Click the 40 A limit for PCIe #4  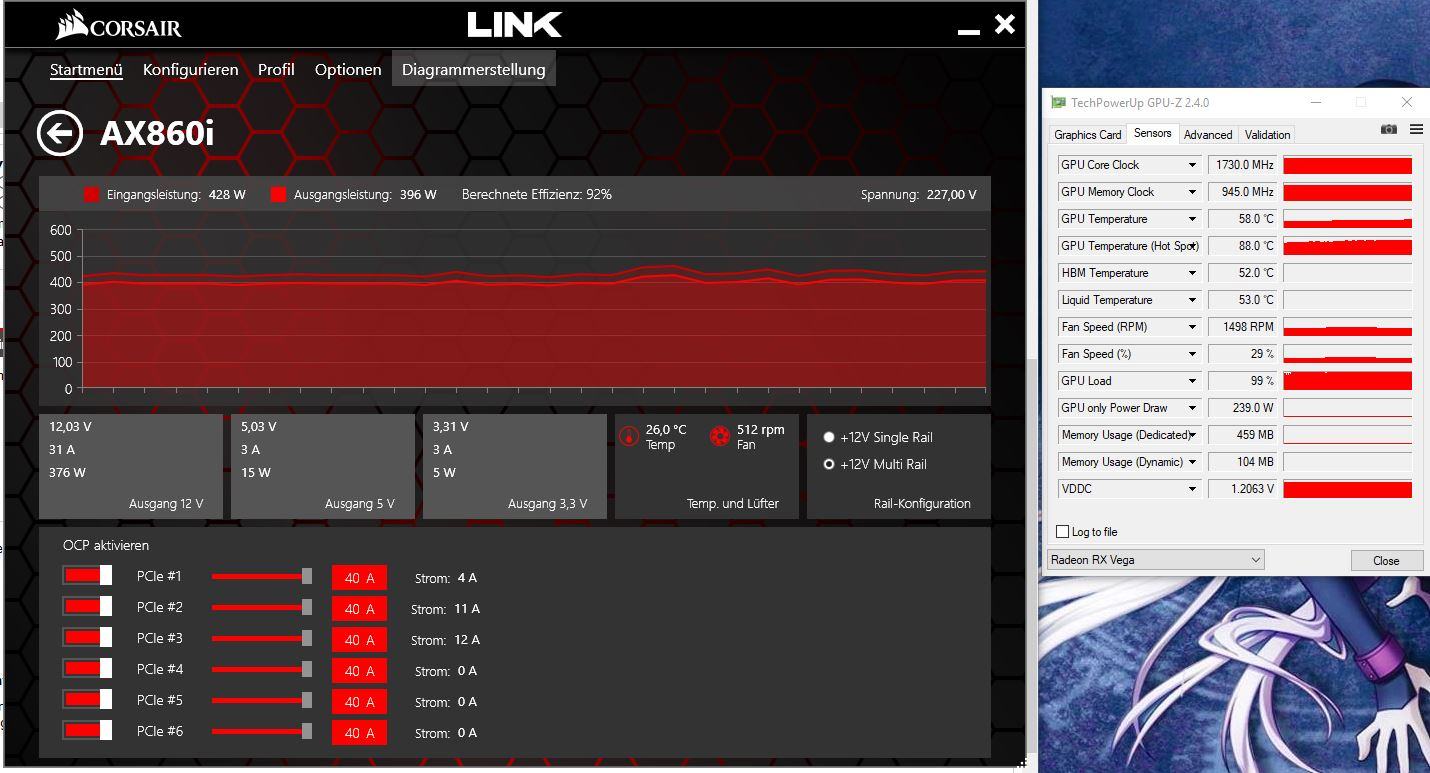[359, 671]
